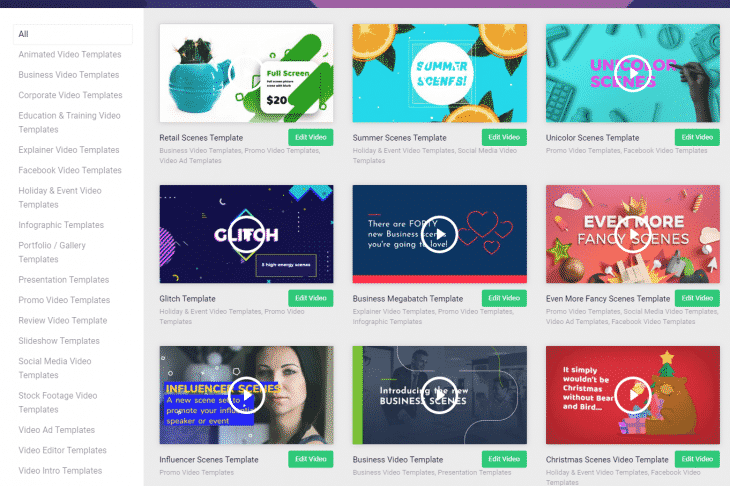Edit Video for Glitch Template
Image resolution: width=730 pixels, height=486 pixels.
pyautogui.click(x=311, y=298)
